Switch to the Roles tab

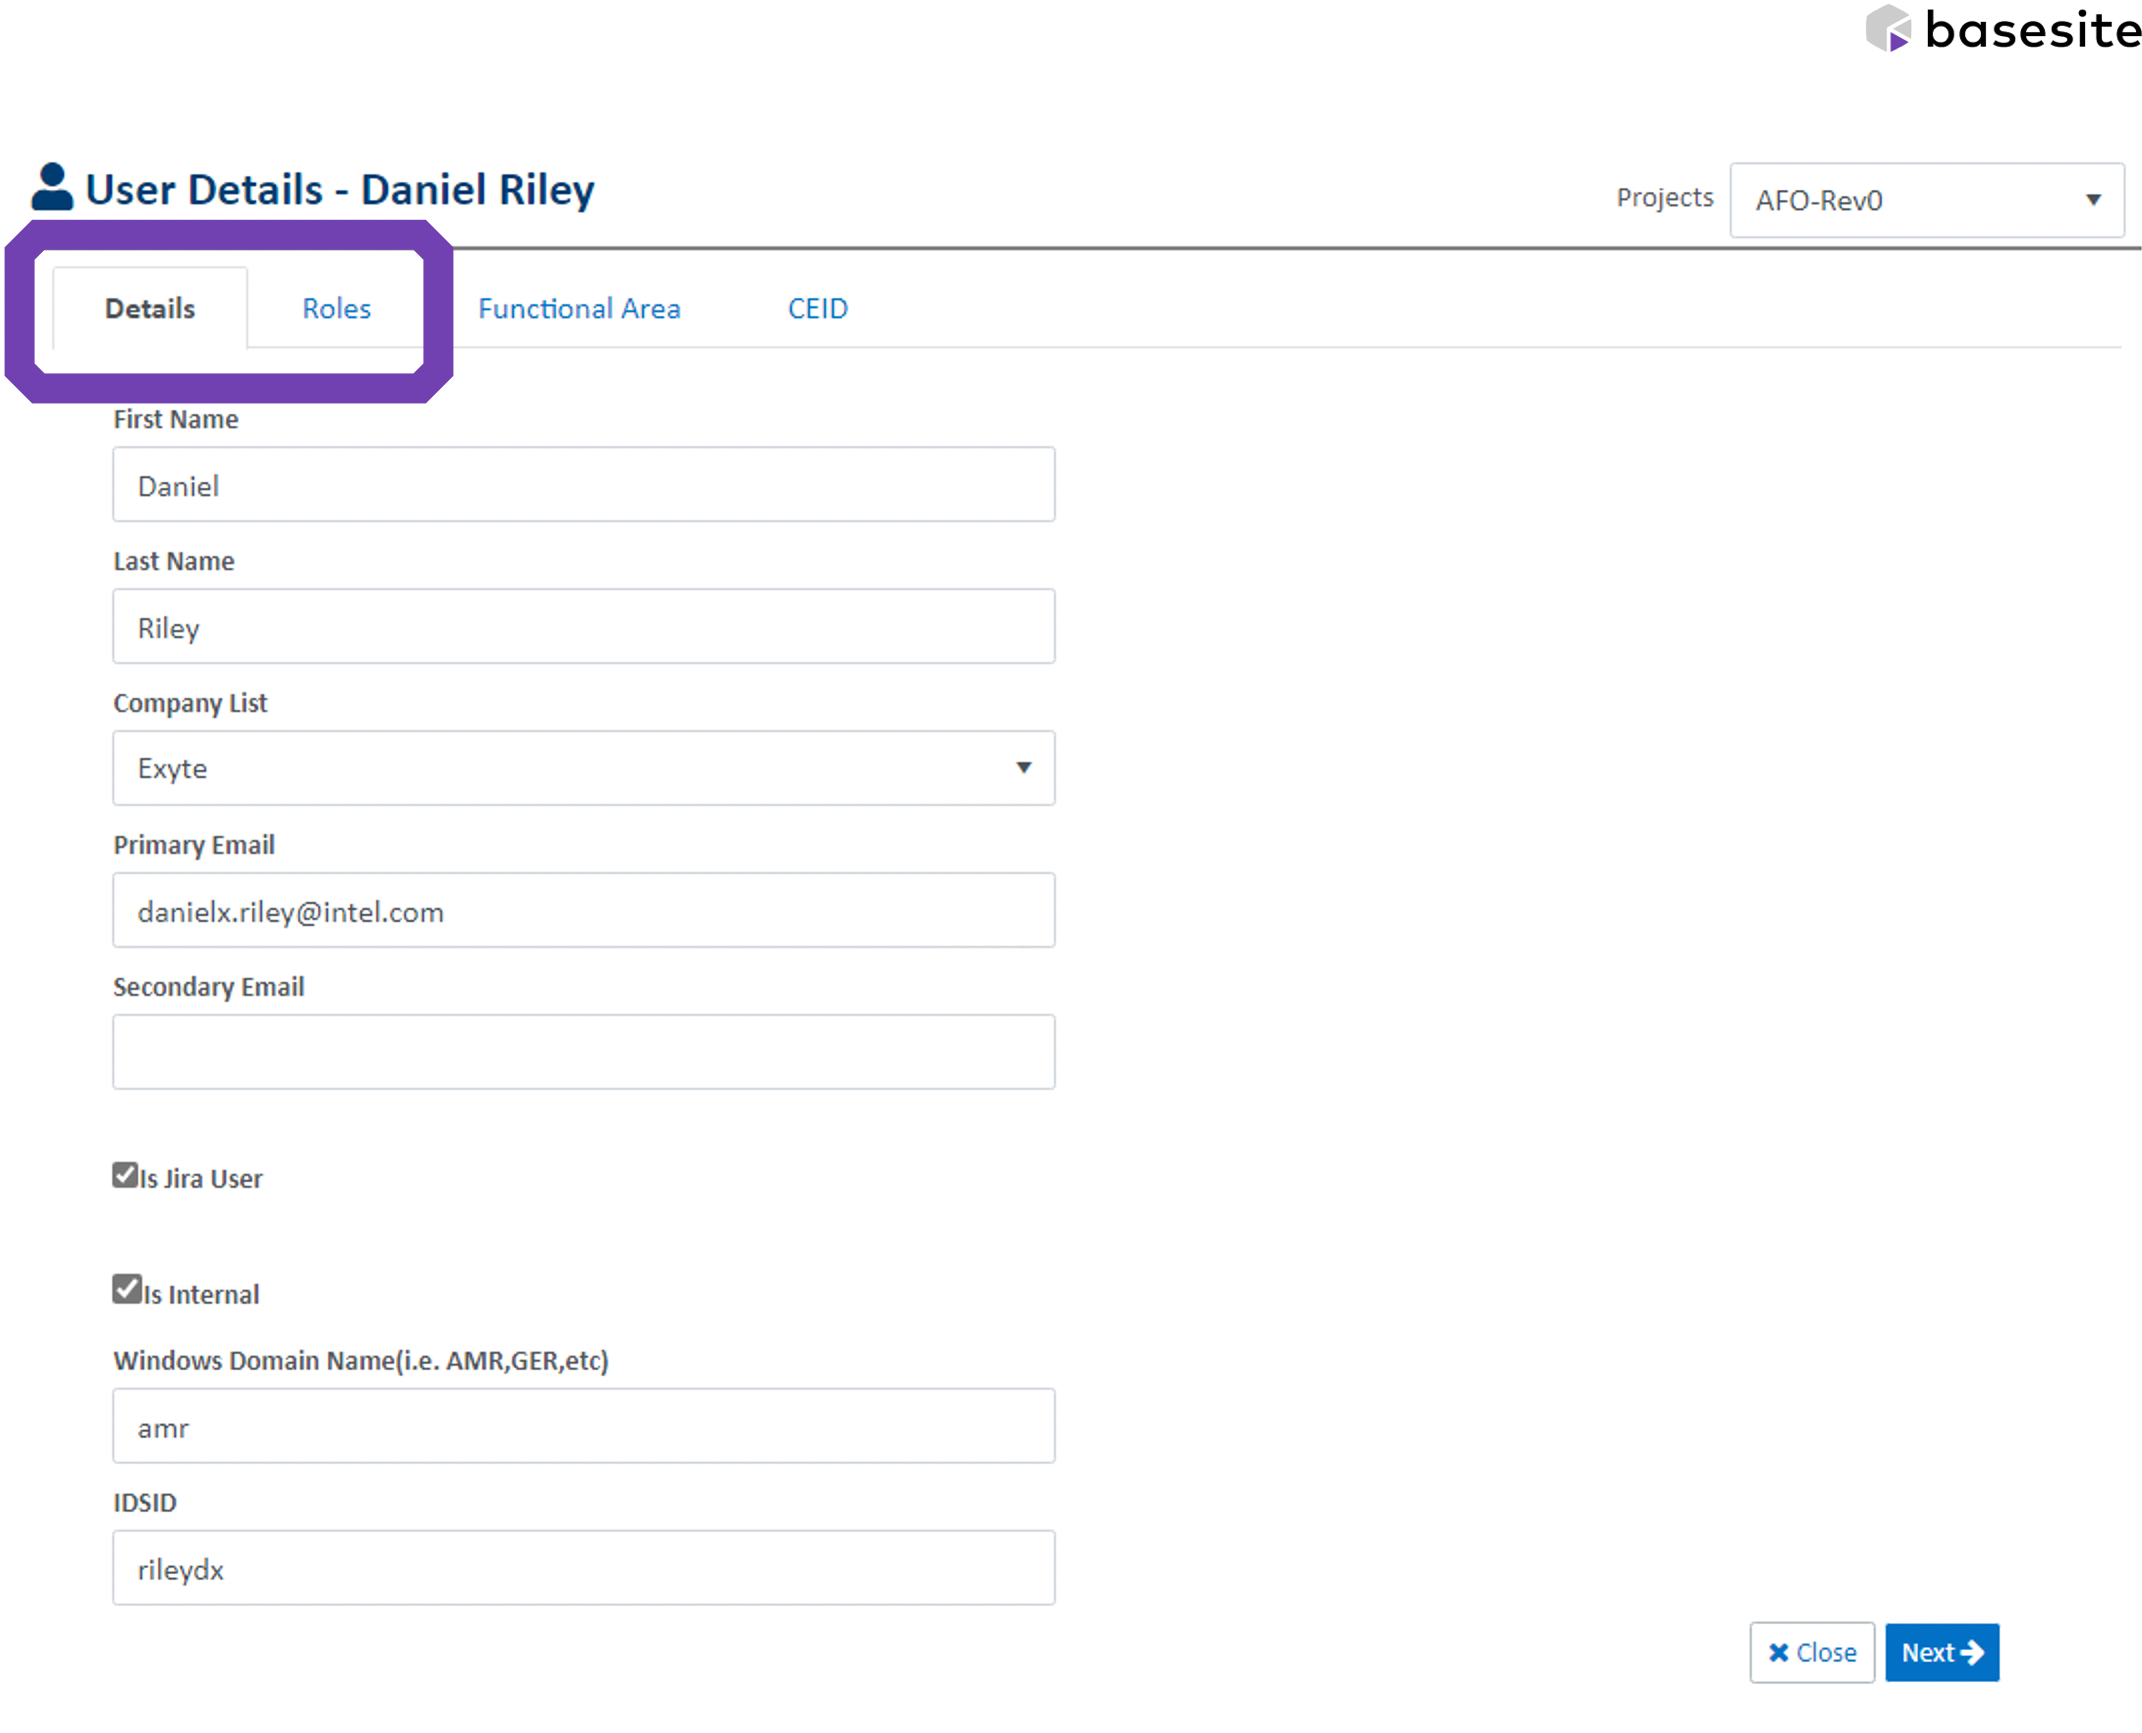336,309
